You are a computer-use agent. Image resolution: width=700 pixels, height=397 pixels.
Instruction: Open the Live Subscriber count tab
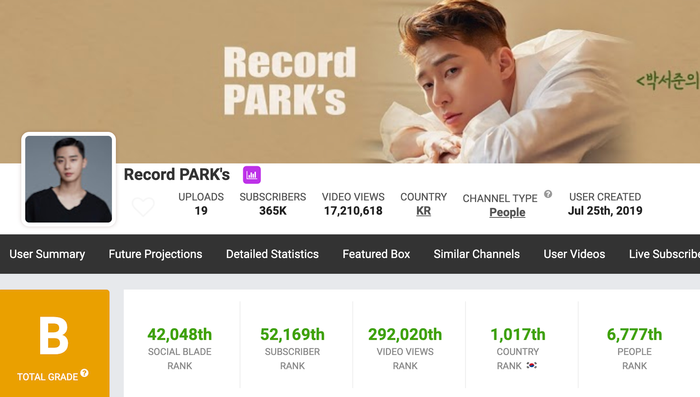664,254
